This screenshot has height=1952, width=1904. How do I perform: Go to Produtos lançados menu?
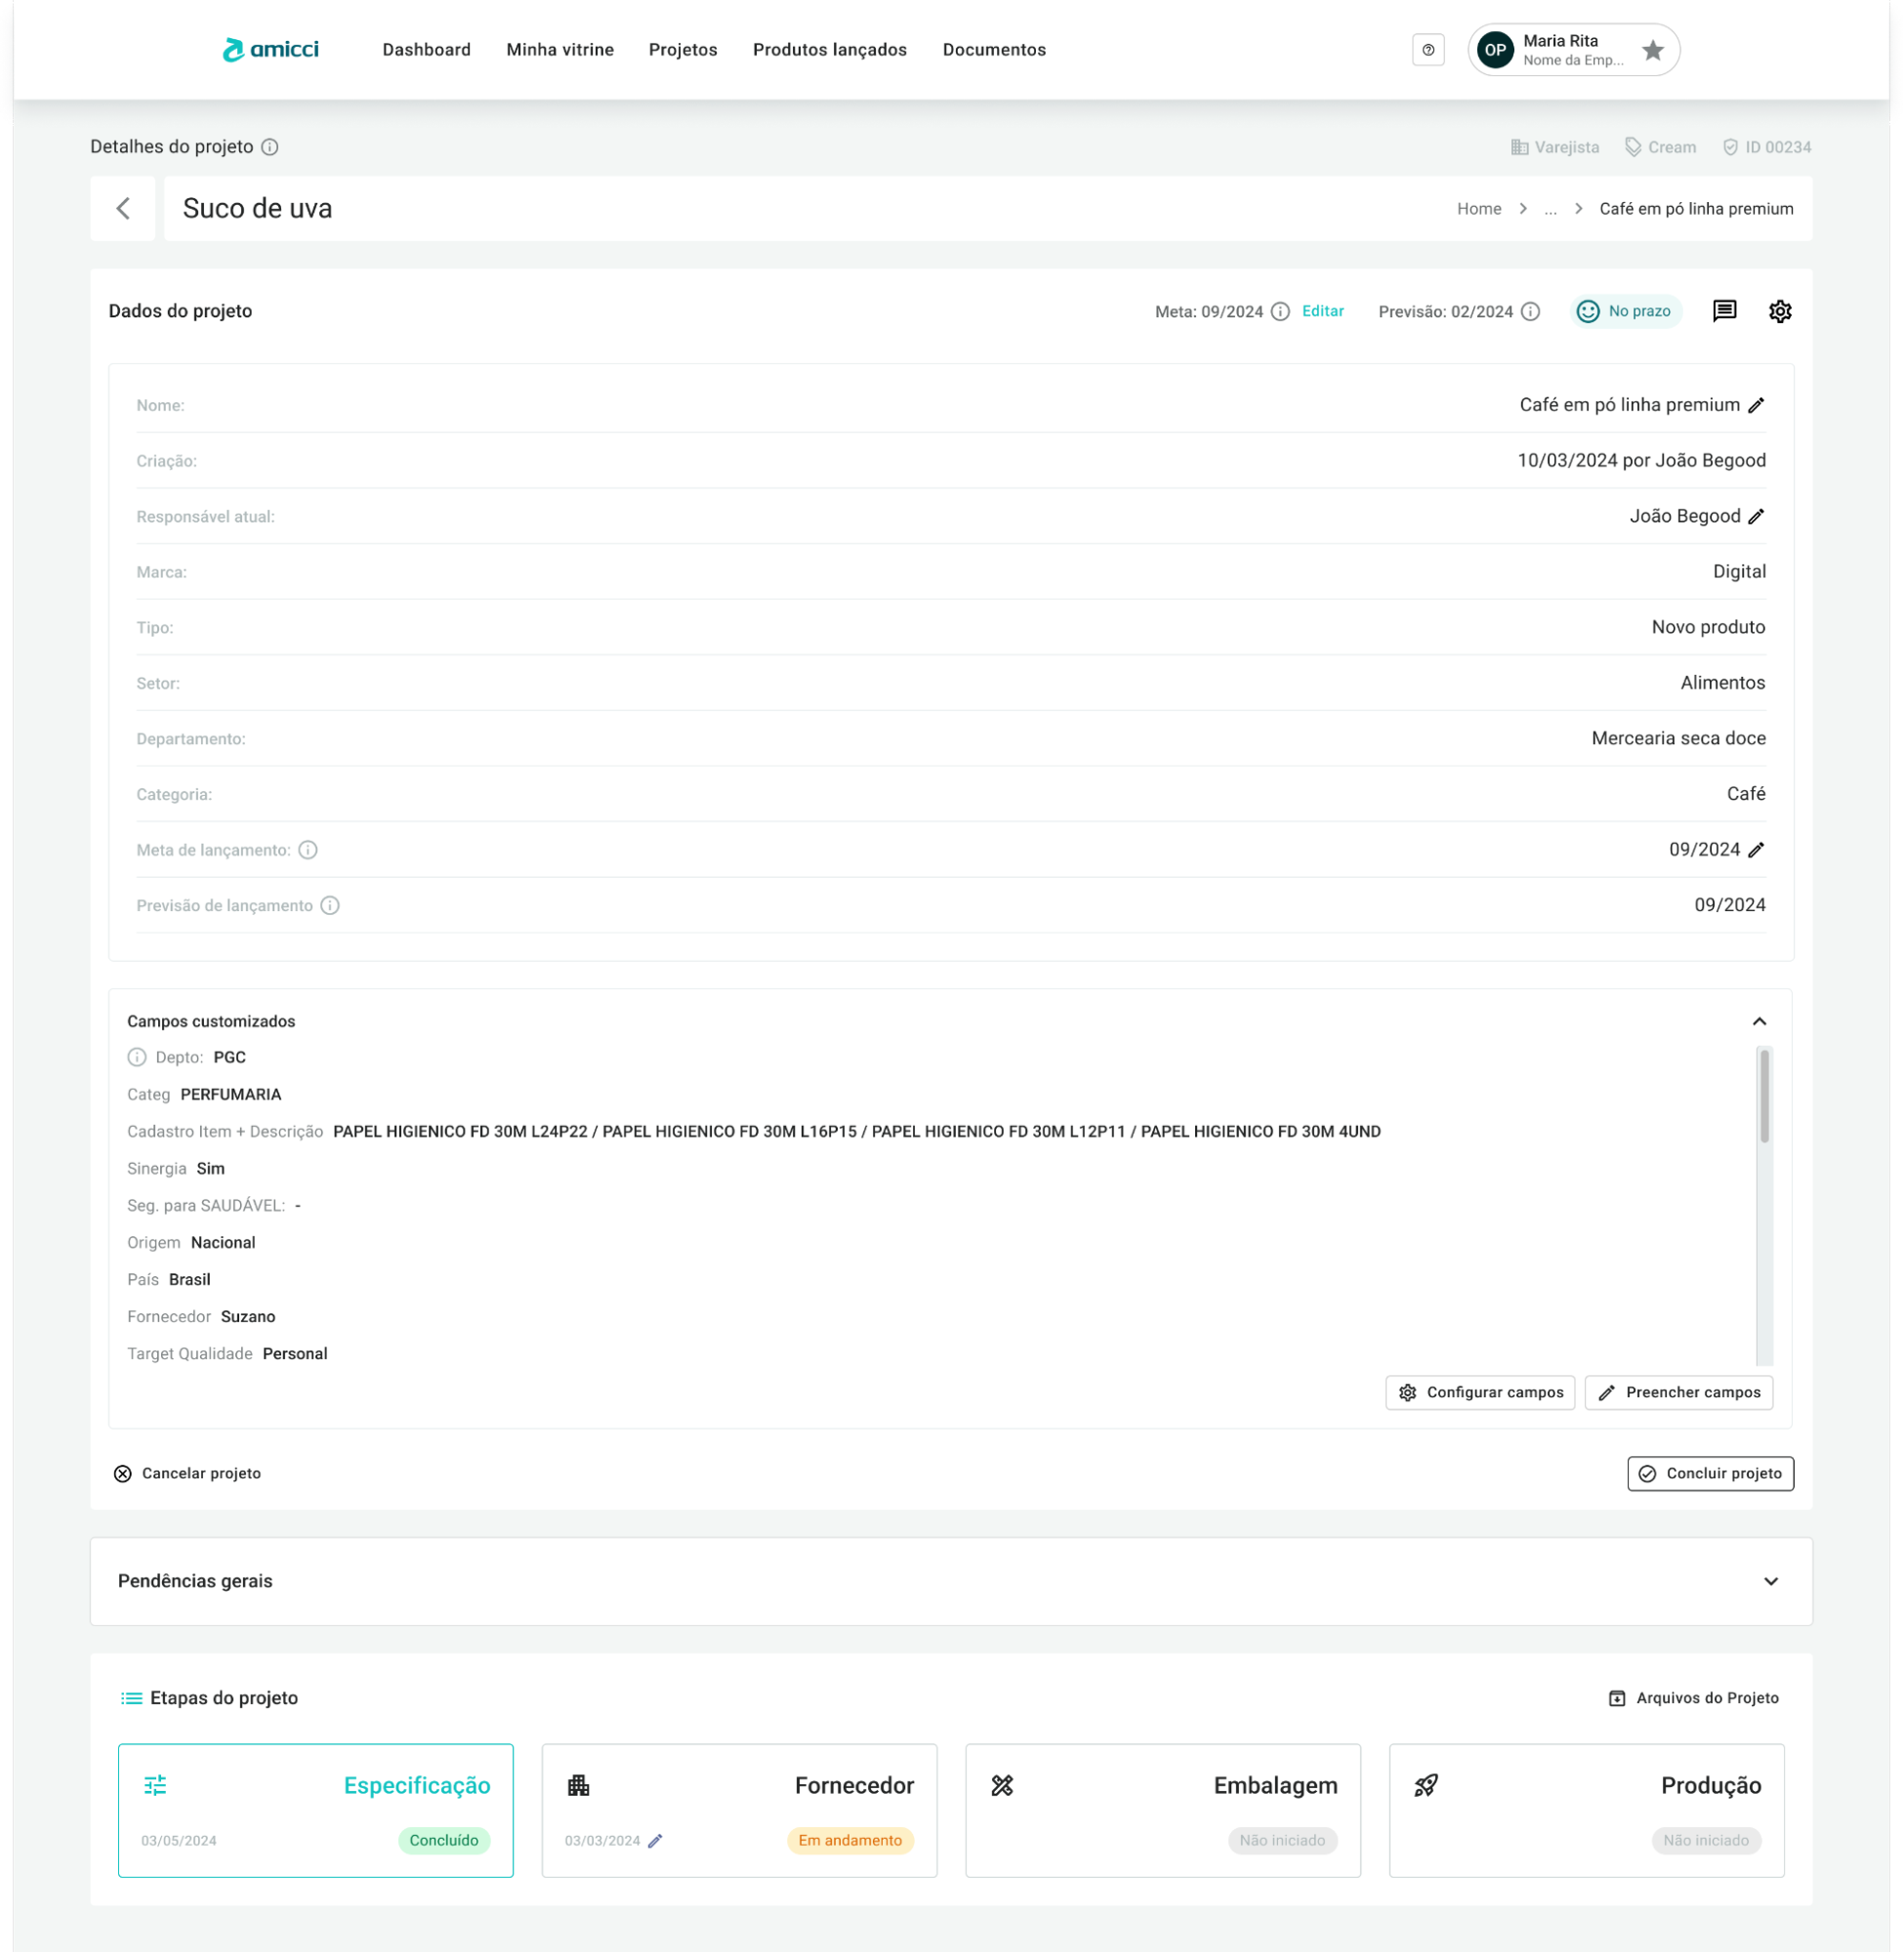829,50
